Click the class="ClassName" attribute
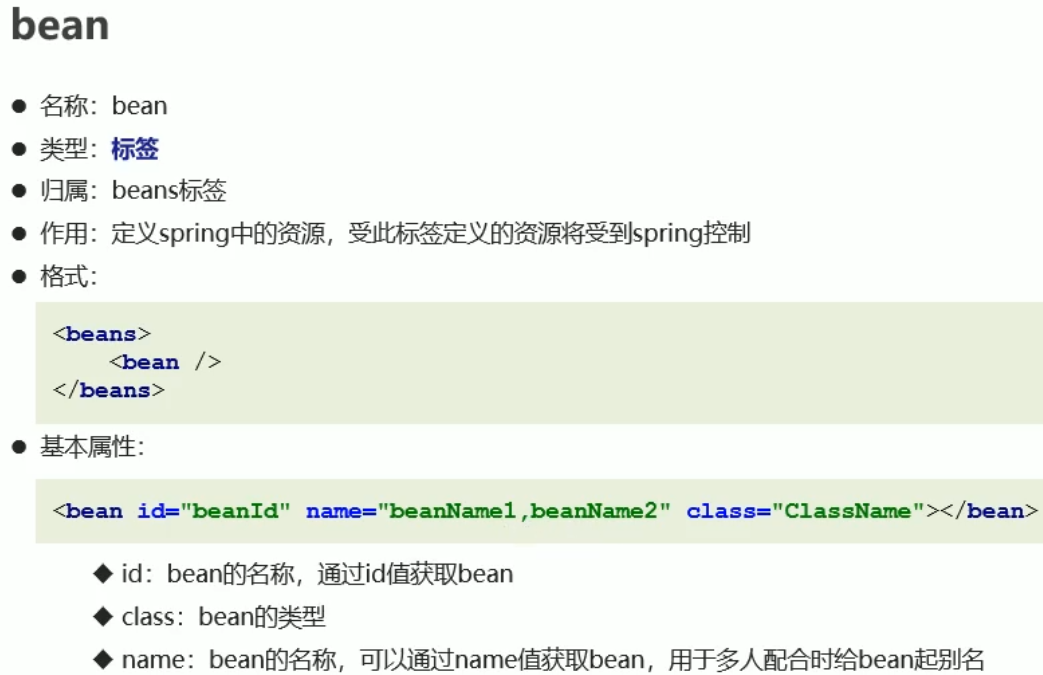The width and height of the screenshot is (1043, 675). pyautogui.click(x=806, y=511)
